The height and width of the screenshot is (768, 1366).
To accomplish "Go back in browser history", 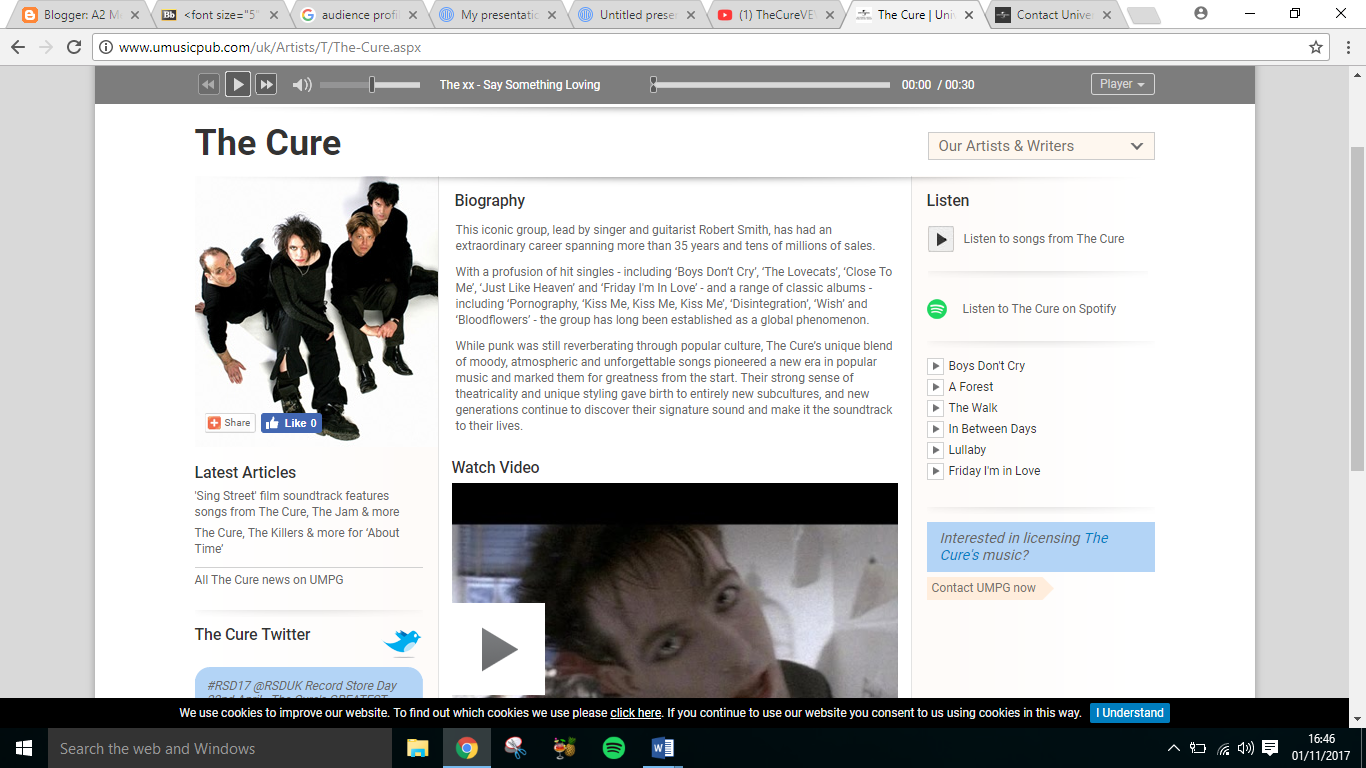I will point(18,47).
